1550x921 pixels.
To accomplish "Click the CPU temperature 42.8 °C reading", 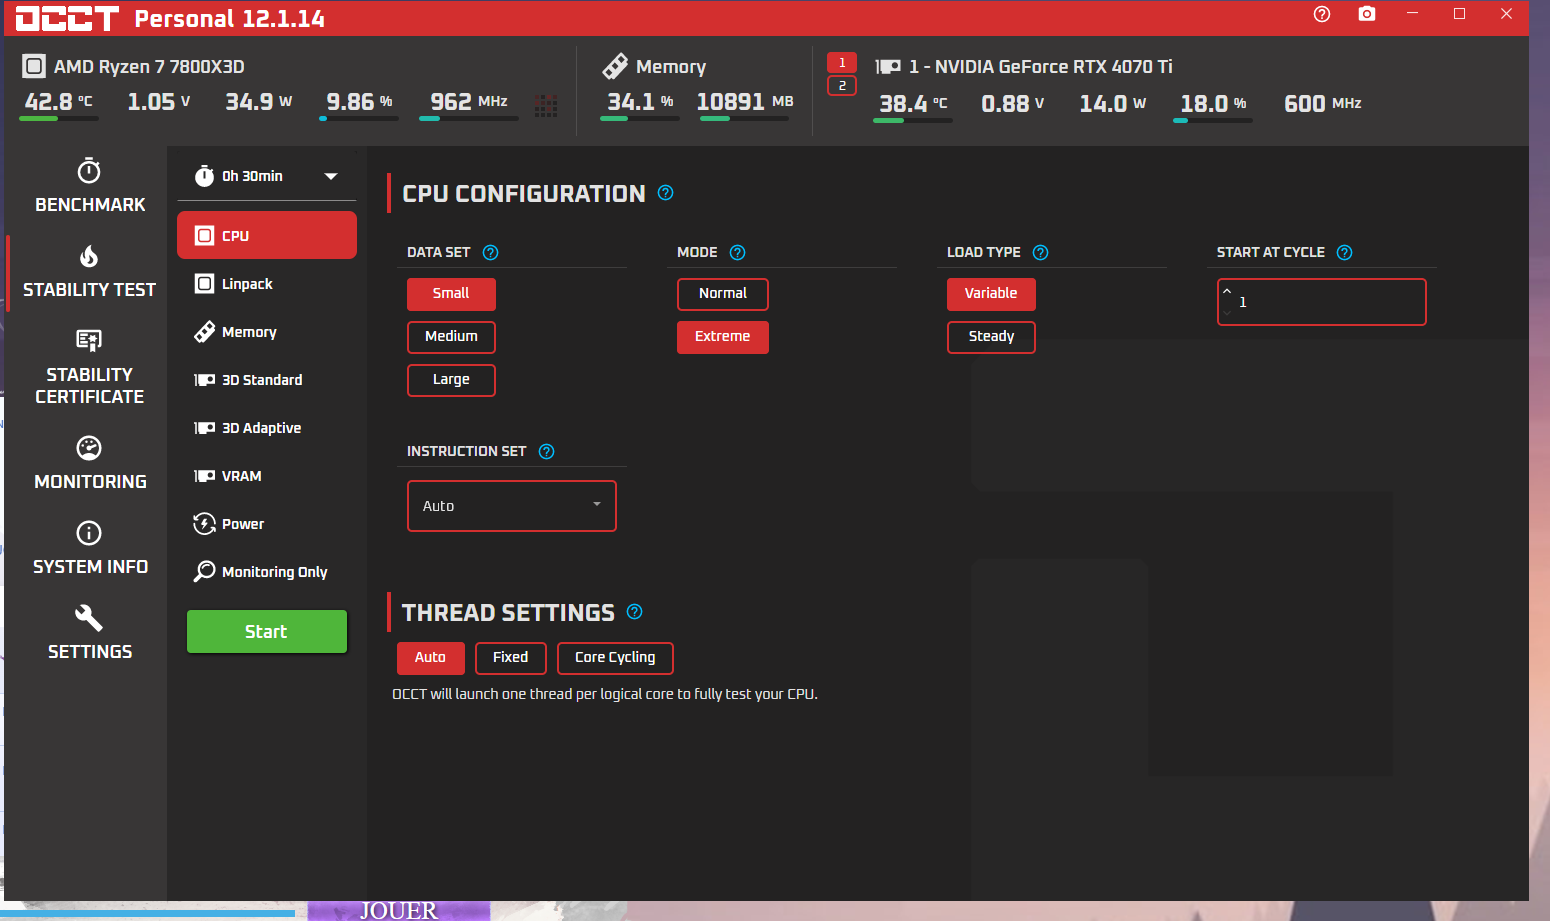I will point(59,102).
